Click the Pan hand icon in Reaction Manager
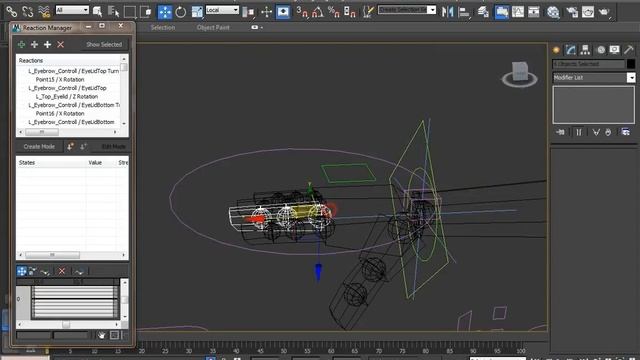This screenshot has width=640, height=360. click(x=101, y=335)
